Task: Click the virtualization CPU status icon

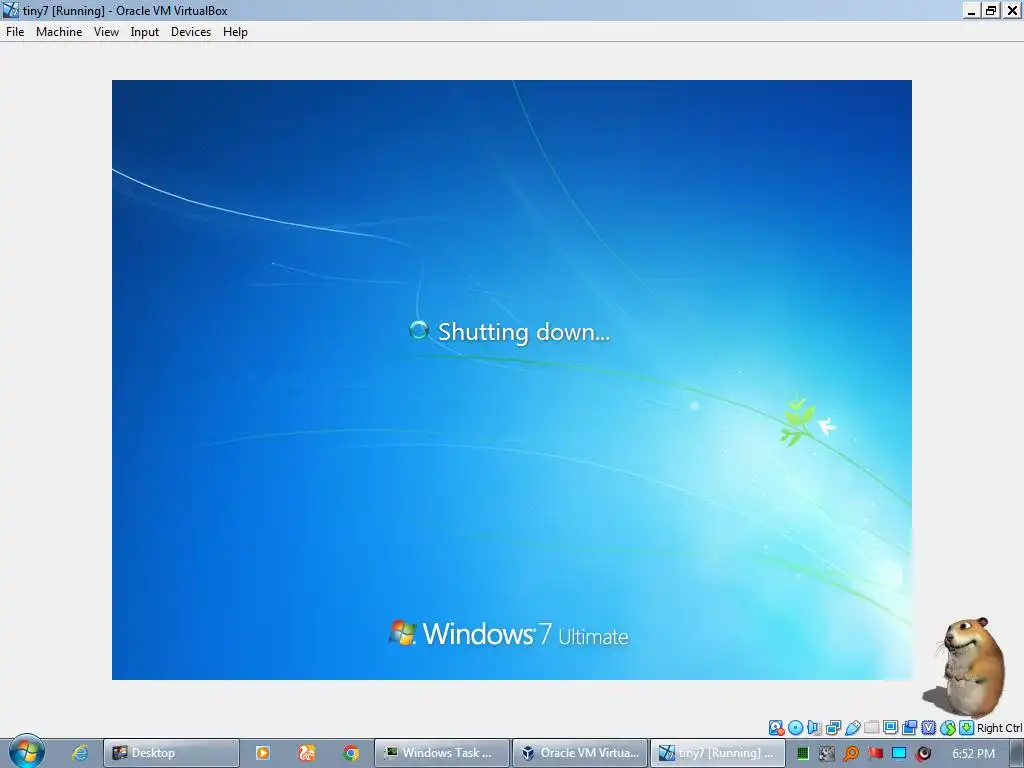Action: pyautogui.click(x=928, y=728)
